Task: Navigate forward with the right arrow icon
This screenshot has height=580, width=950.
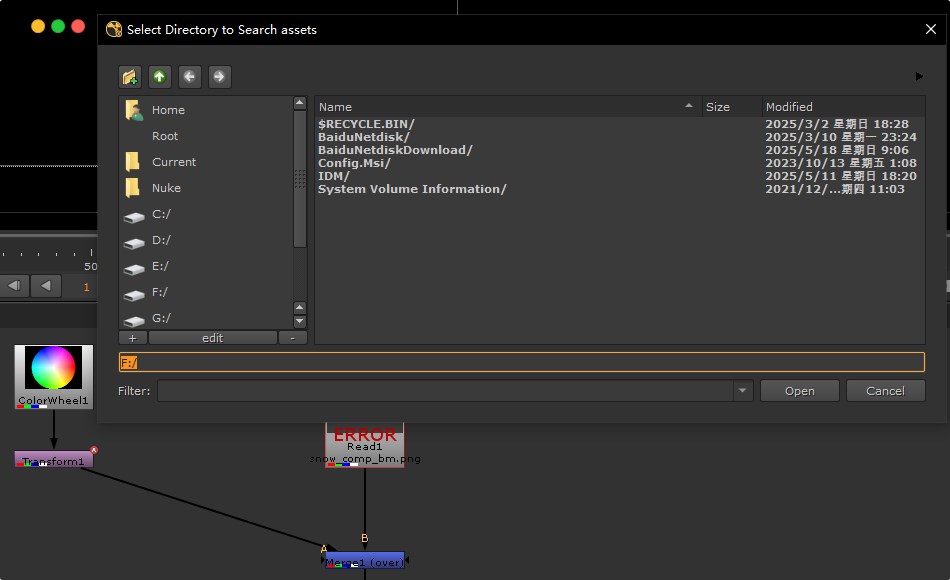Action: tap(219, 77)
